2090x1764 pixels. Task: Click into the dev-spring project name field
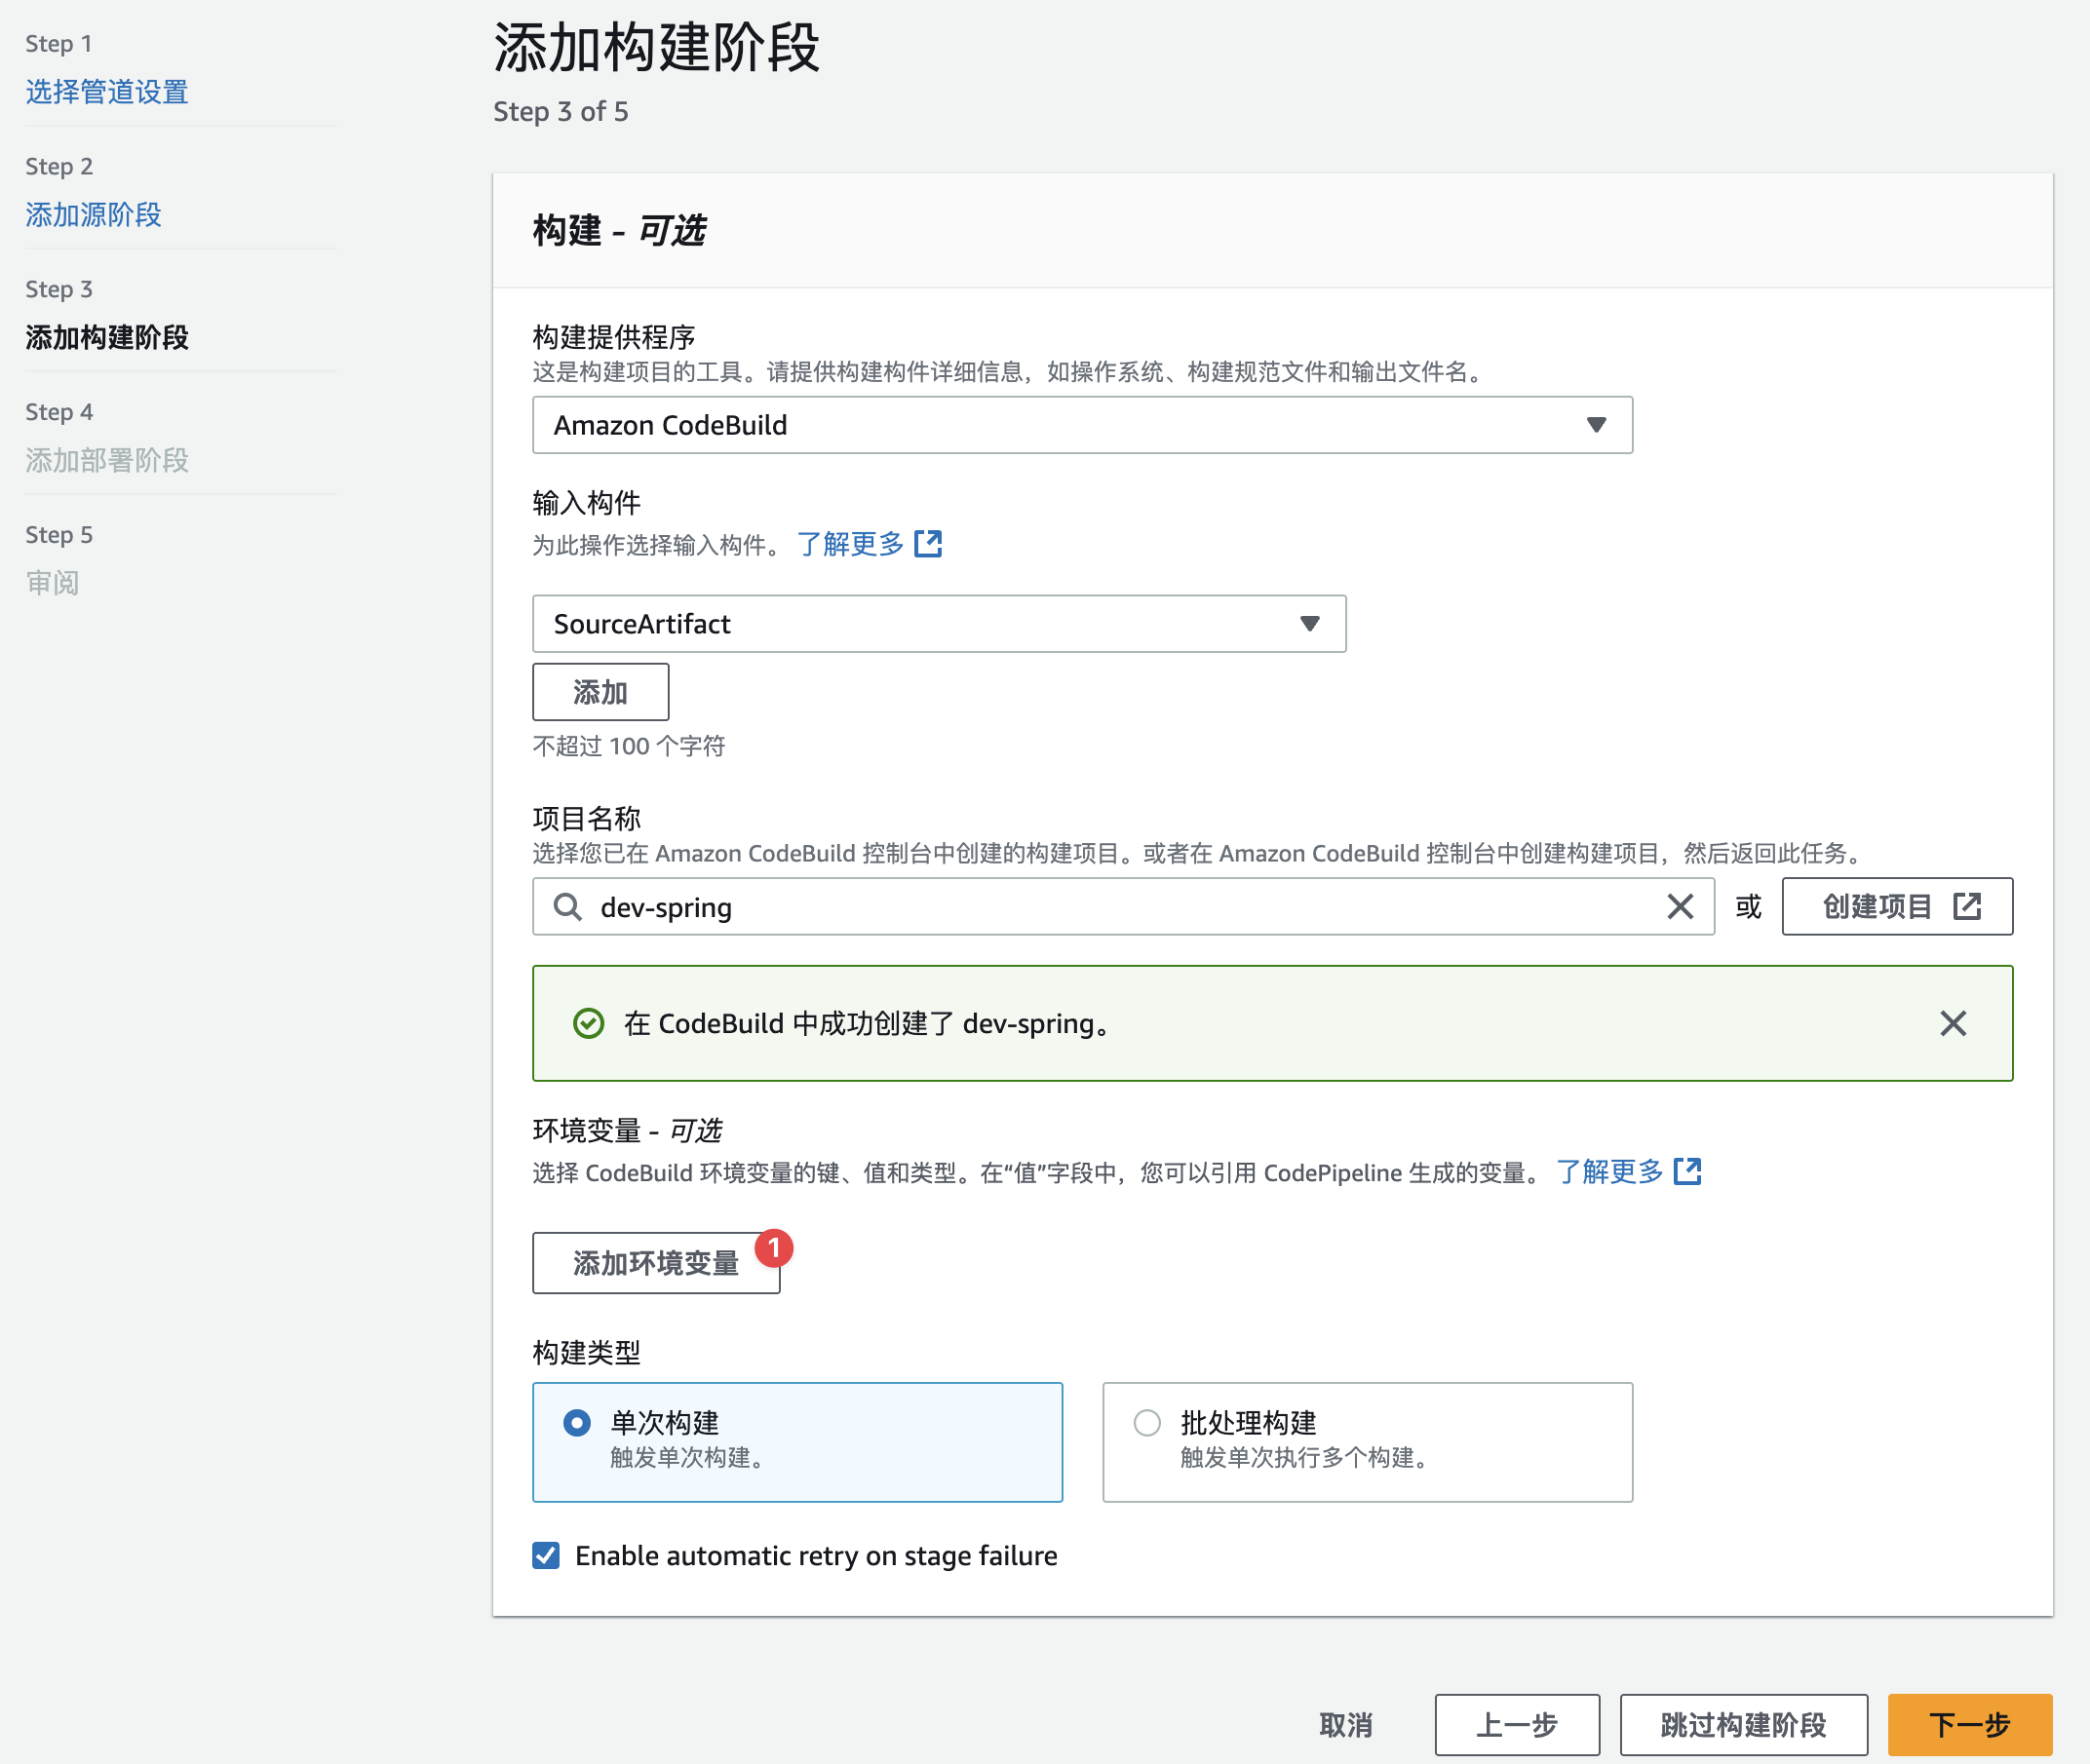pyautogui.click(x=1100, y=907)
